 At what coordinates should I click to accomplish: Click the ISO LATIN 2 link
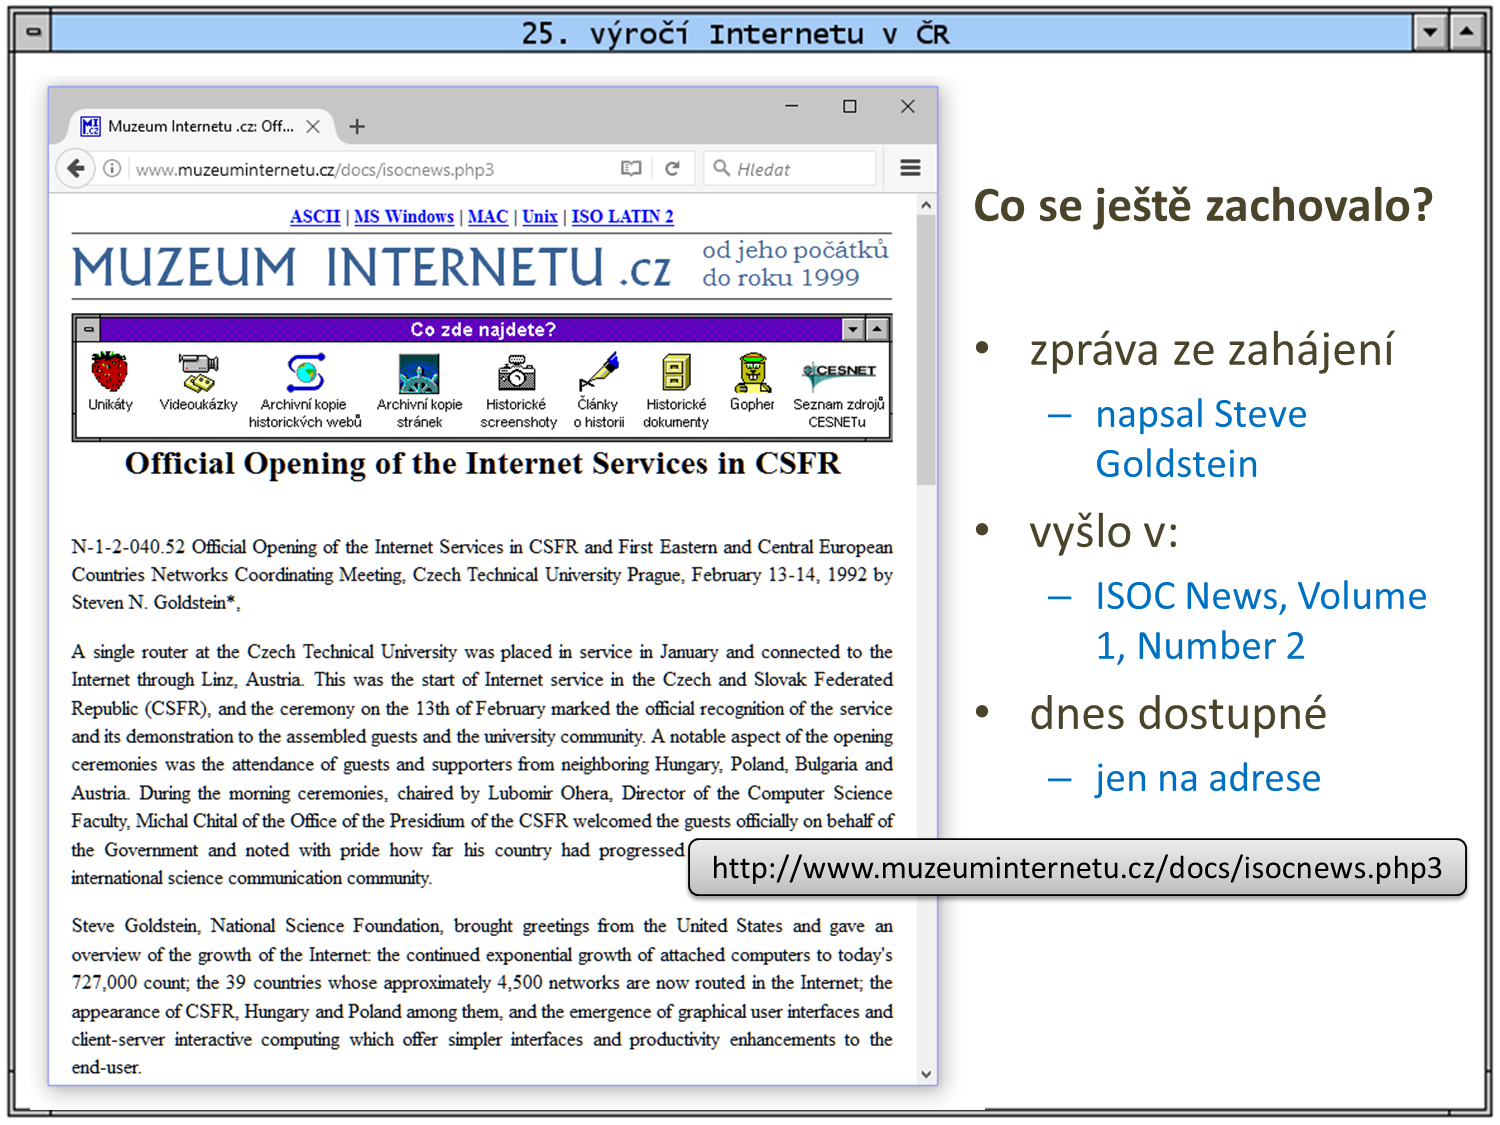(622, 217)
